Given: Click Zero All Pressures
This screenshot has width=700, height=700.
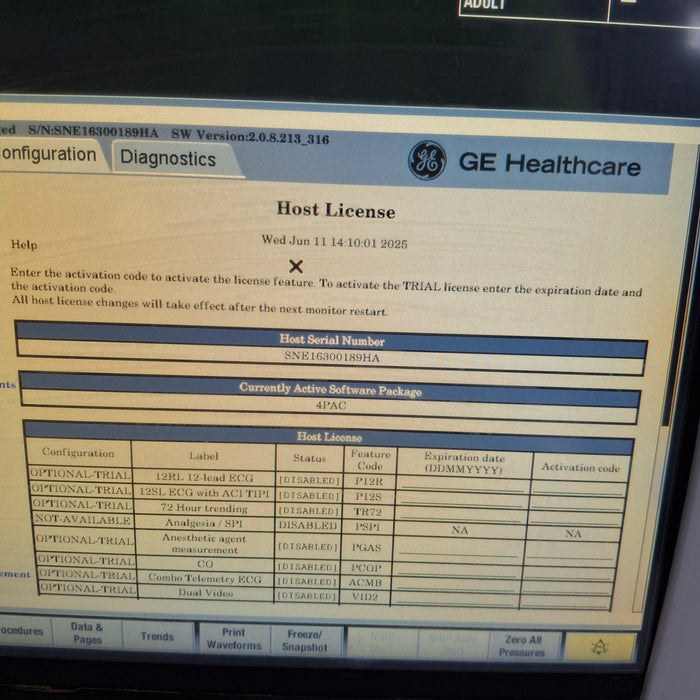Looking at the screenshot, I should click(x=522, y=646).
